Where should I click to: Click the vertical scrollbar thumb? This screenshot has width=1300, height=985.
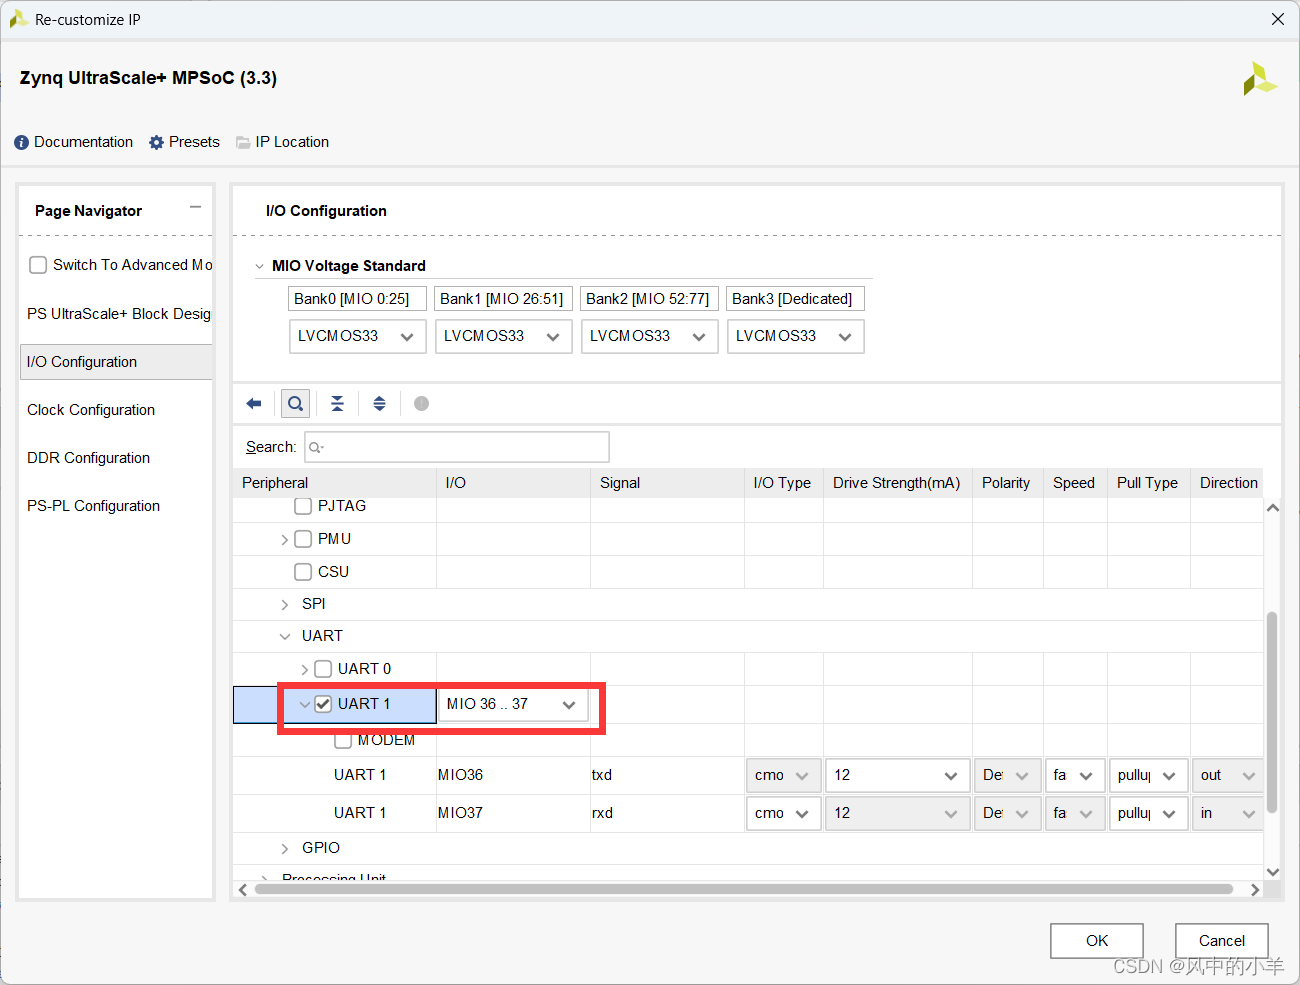click(x=1272, y=712)
